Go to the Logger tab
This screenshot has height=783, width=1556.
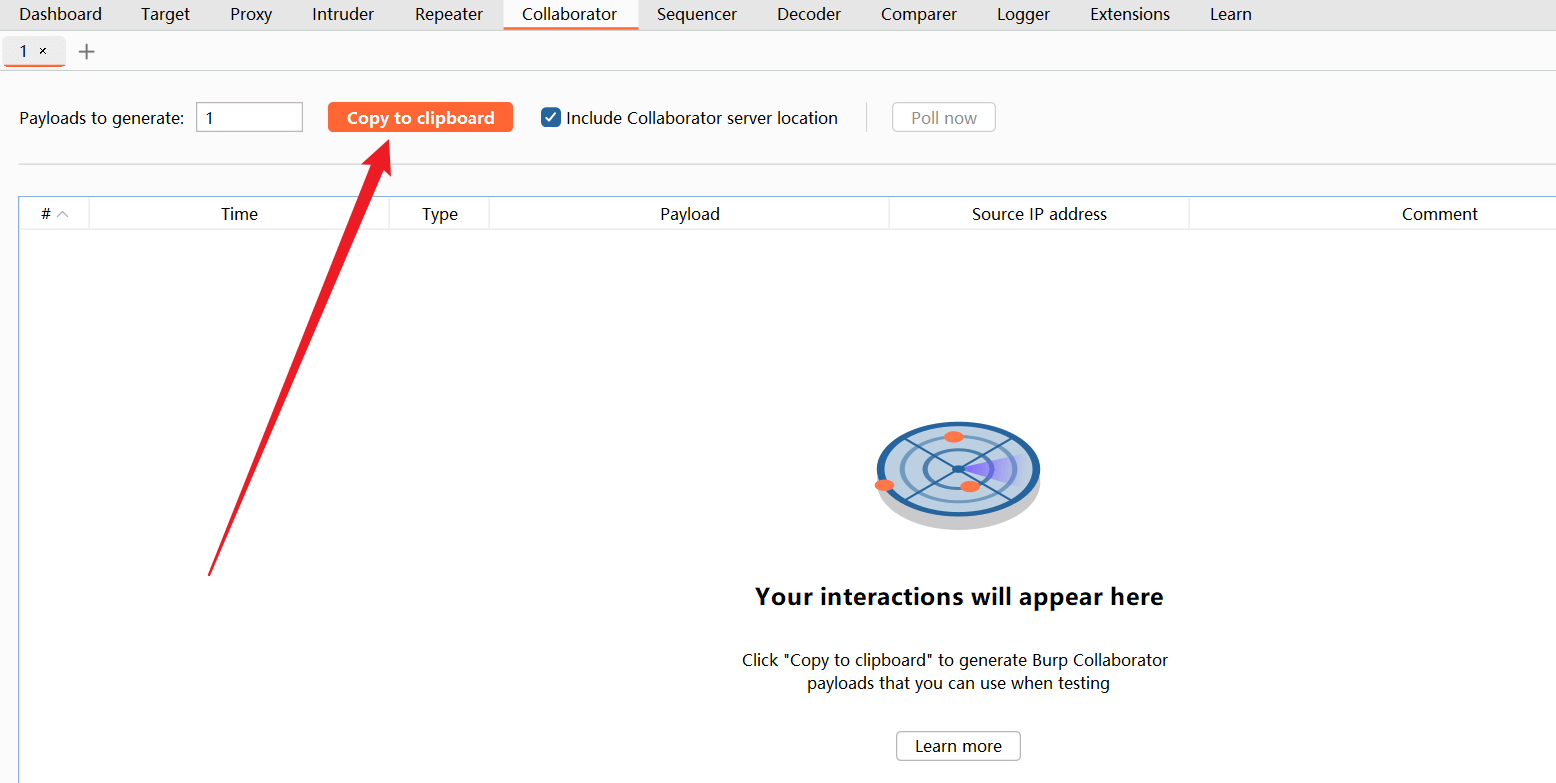(x=1024, y=14)
